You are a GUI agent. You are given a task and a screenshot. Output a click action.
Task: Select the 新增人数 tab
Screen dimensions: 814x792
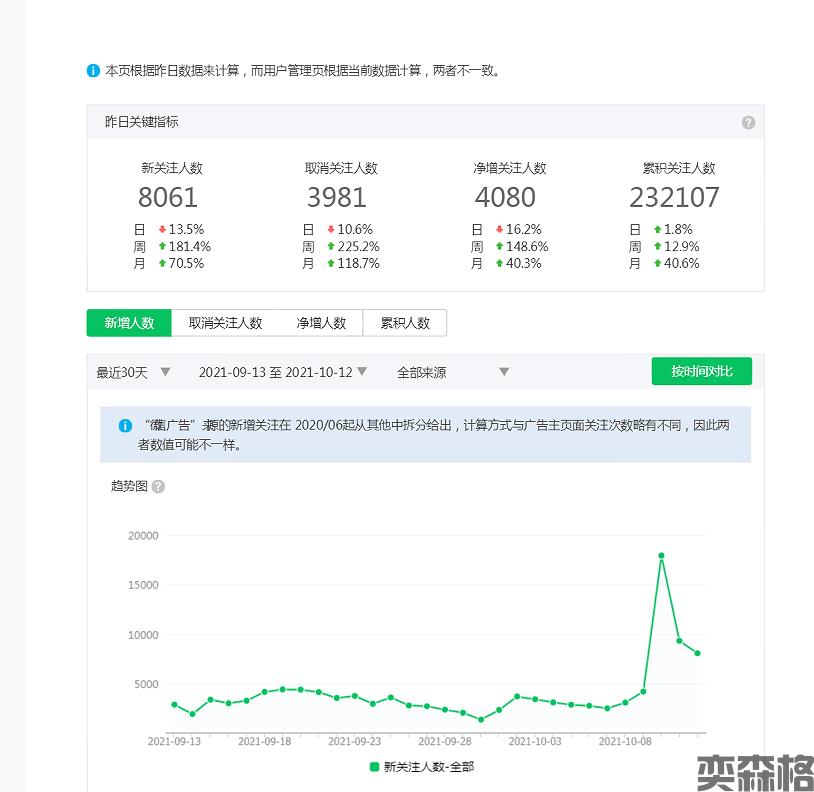tap(129, 323)
